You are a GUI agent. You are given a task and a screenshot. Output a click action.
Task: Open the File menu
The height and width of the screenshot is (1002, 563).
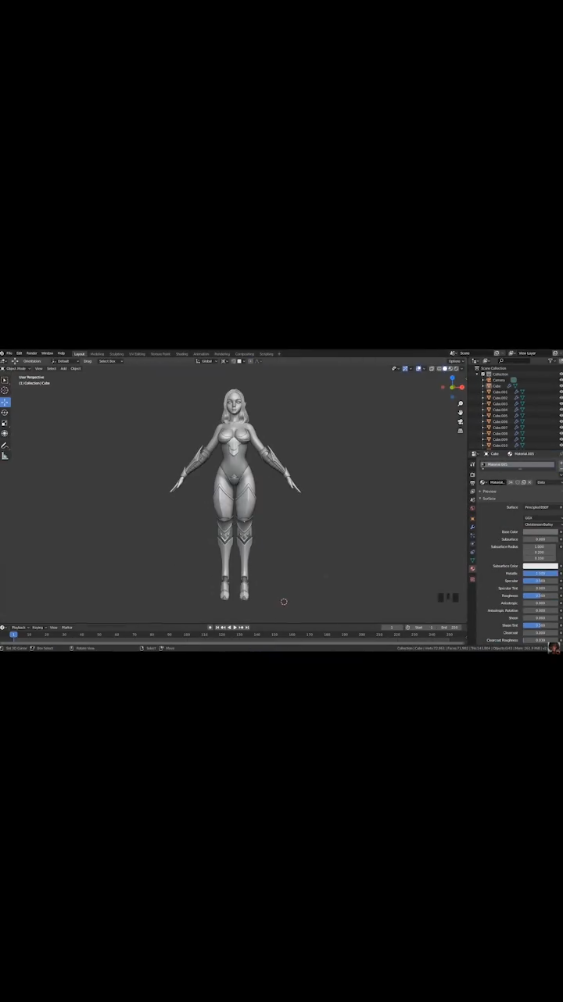point(10,353)
